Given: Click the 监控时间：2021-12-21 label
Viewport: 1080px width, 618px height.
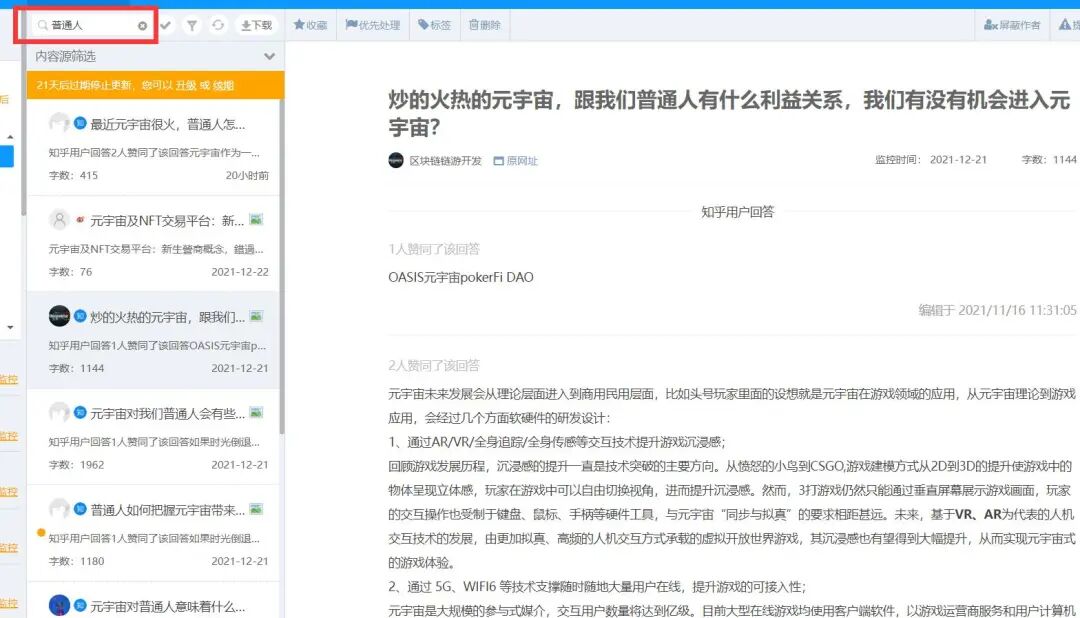Looking at the screenshot, I should coord(931,160).
